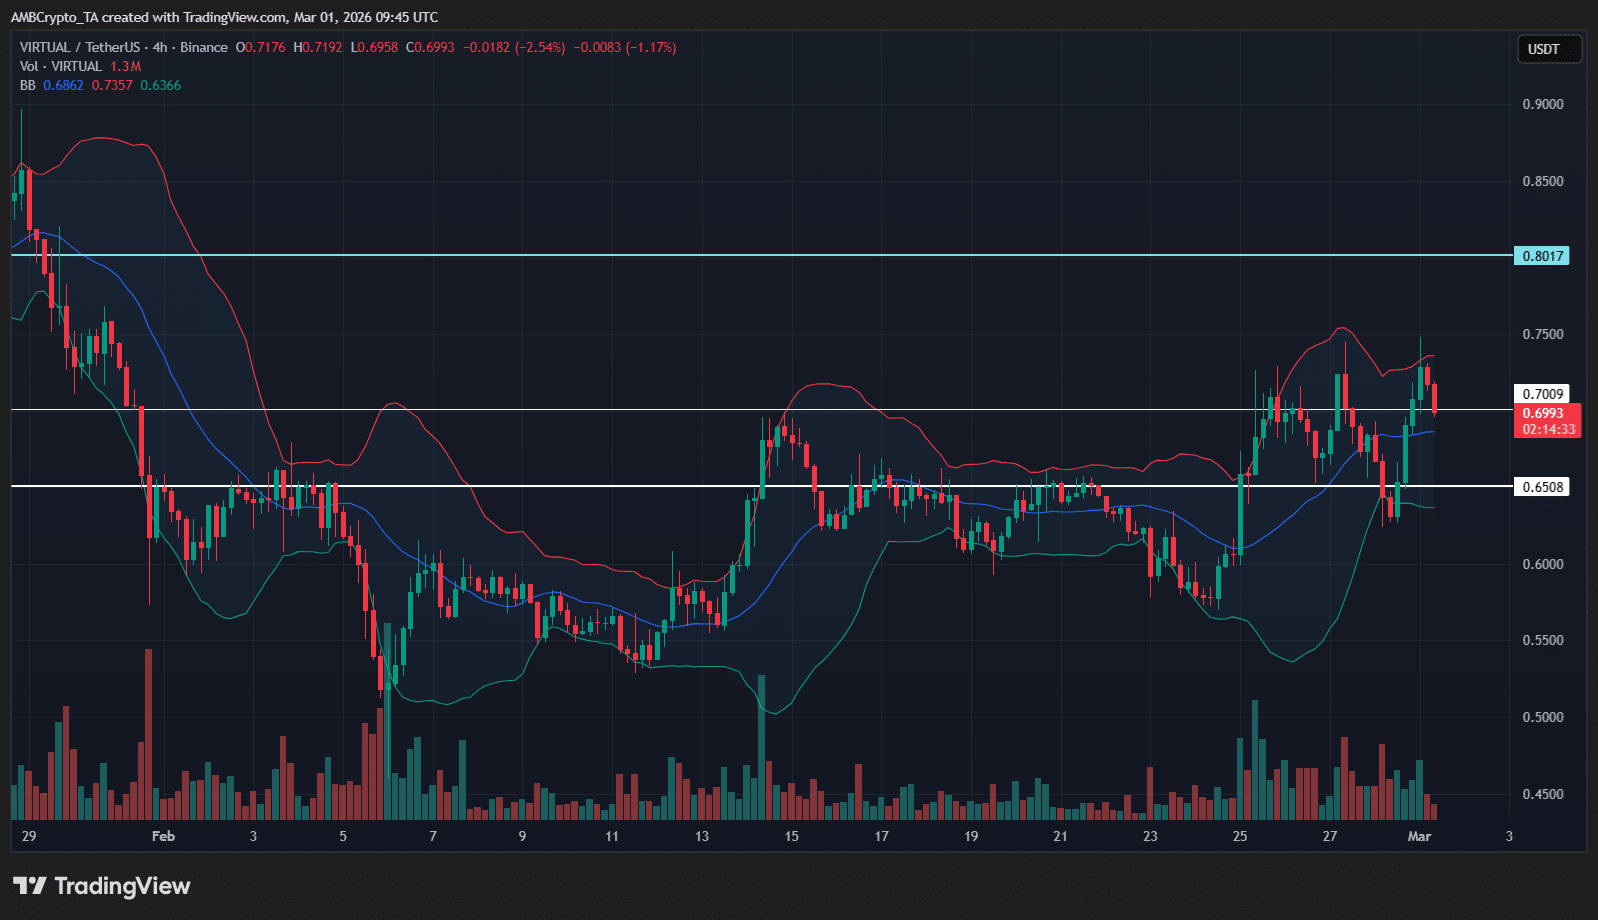Select the BB indicator legend
1598x920 pixels.
pos(28,85)
